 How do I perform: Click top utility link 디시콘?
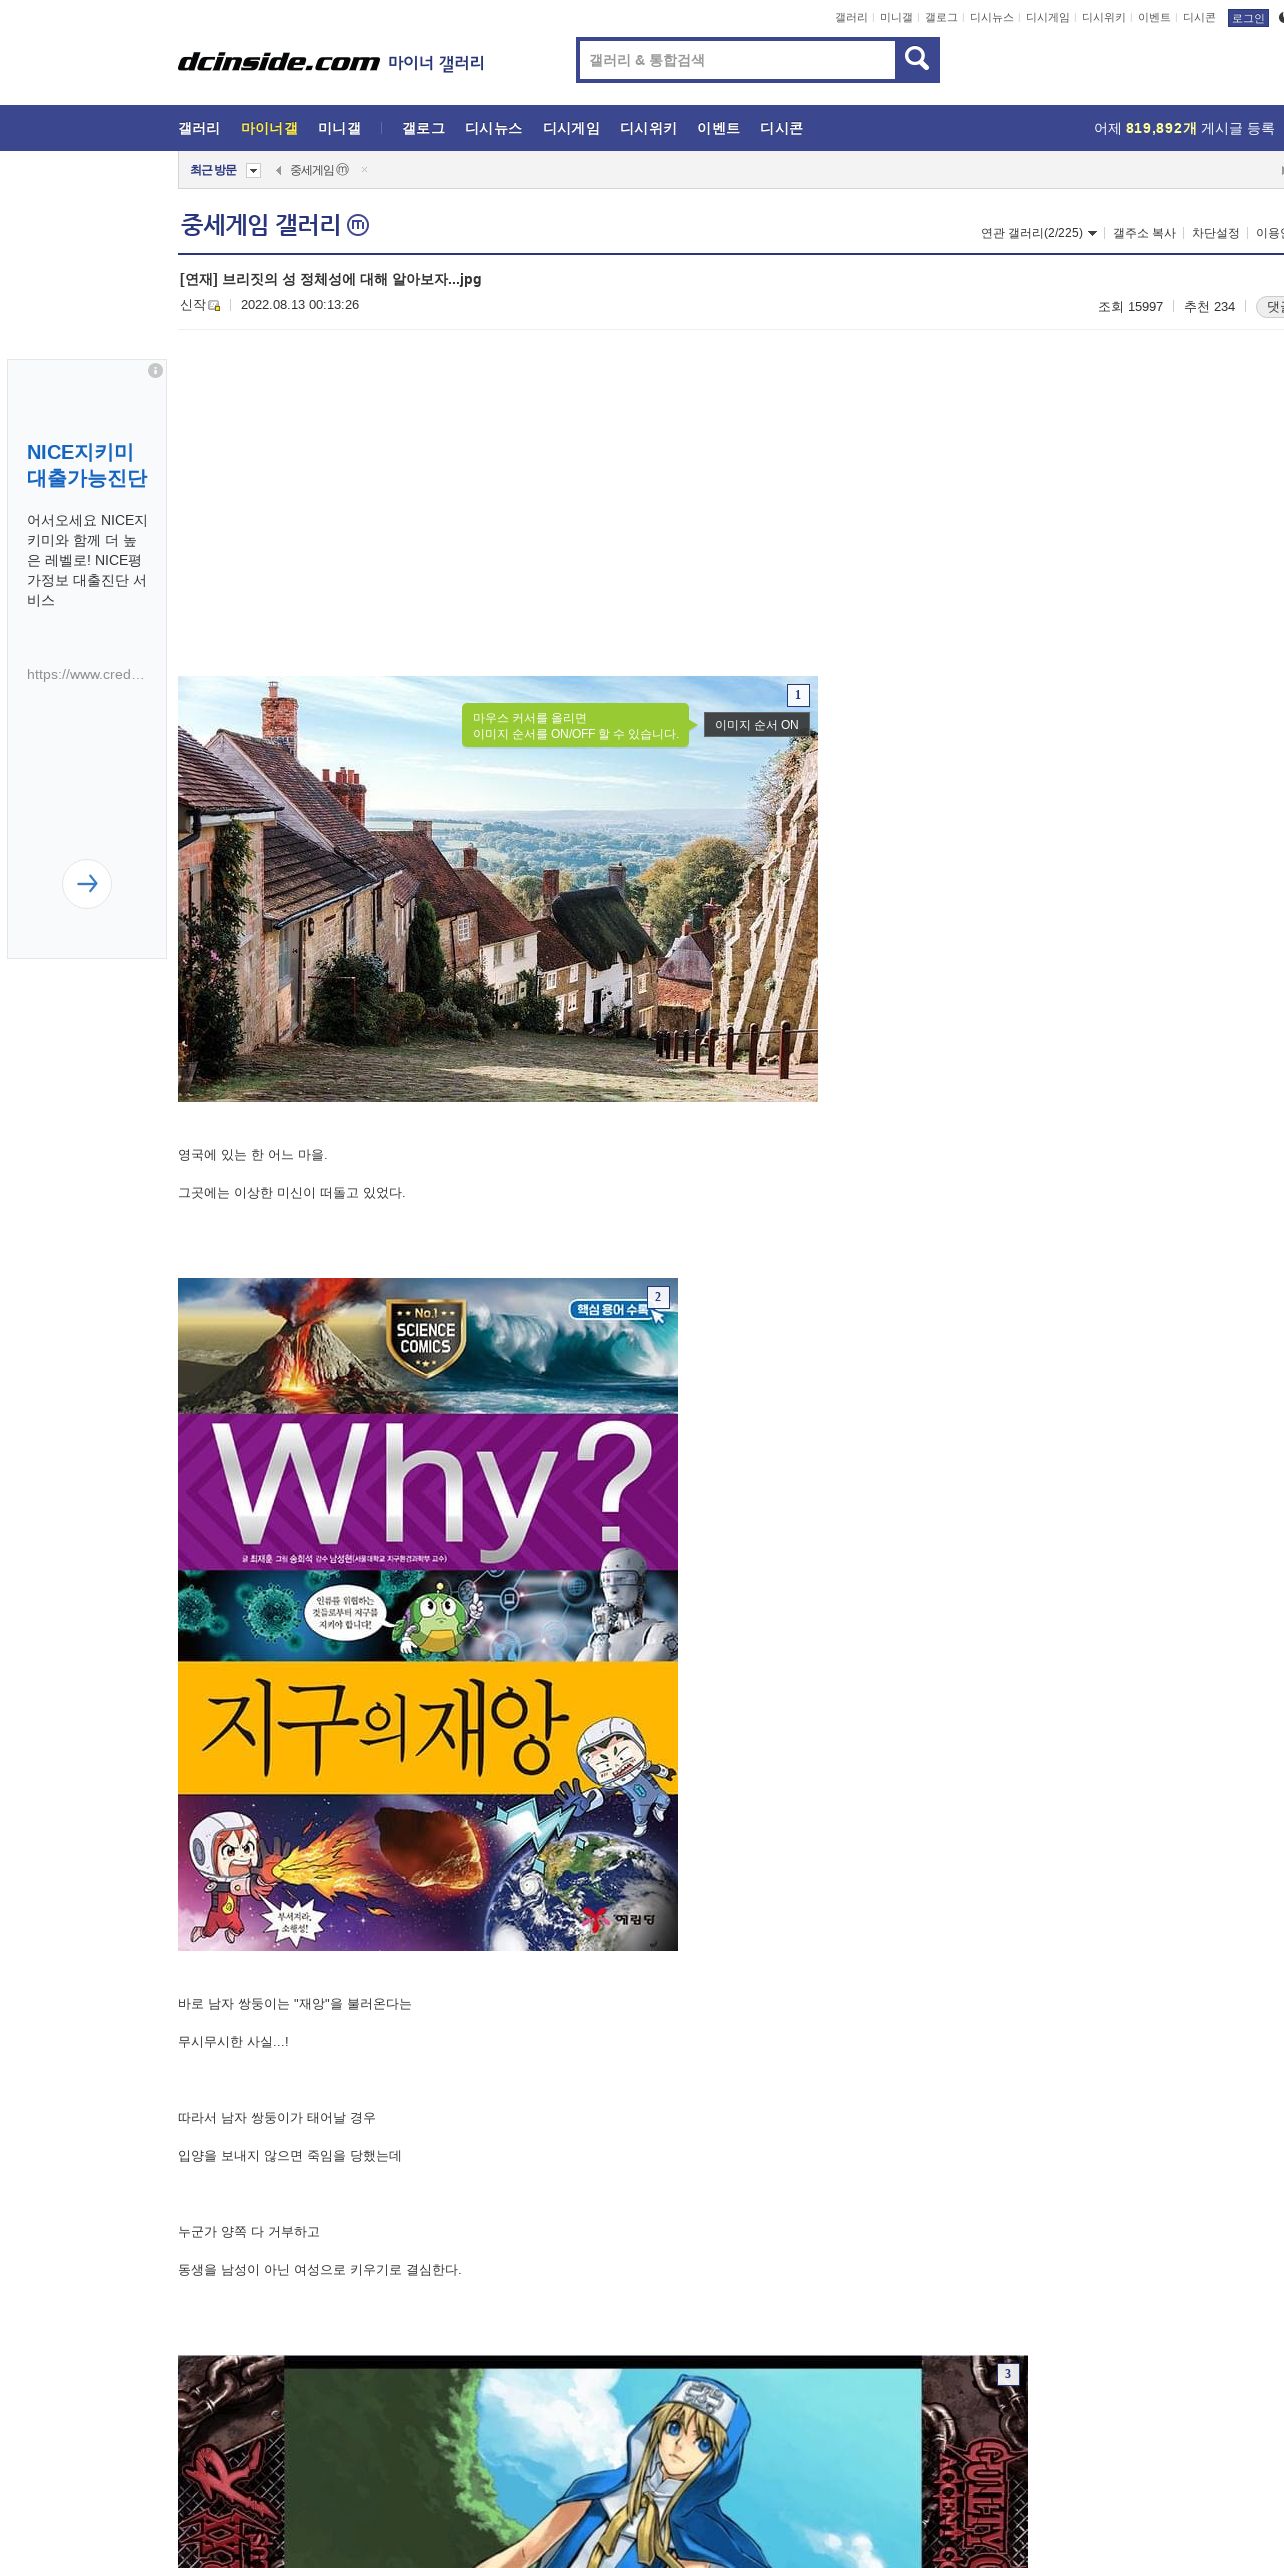(x=1199, y=18)
